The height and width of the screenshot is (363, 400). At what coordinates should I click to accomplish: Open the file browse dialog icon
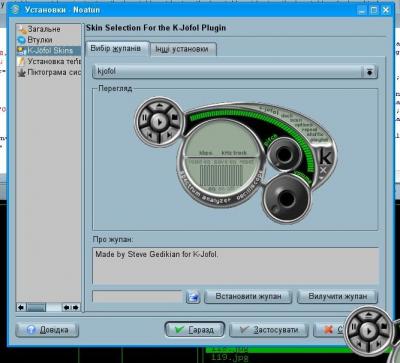tap(193, 297)
